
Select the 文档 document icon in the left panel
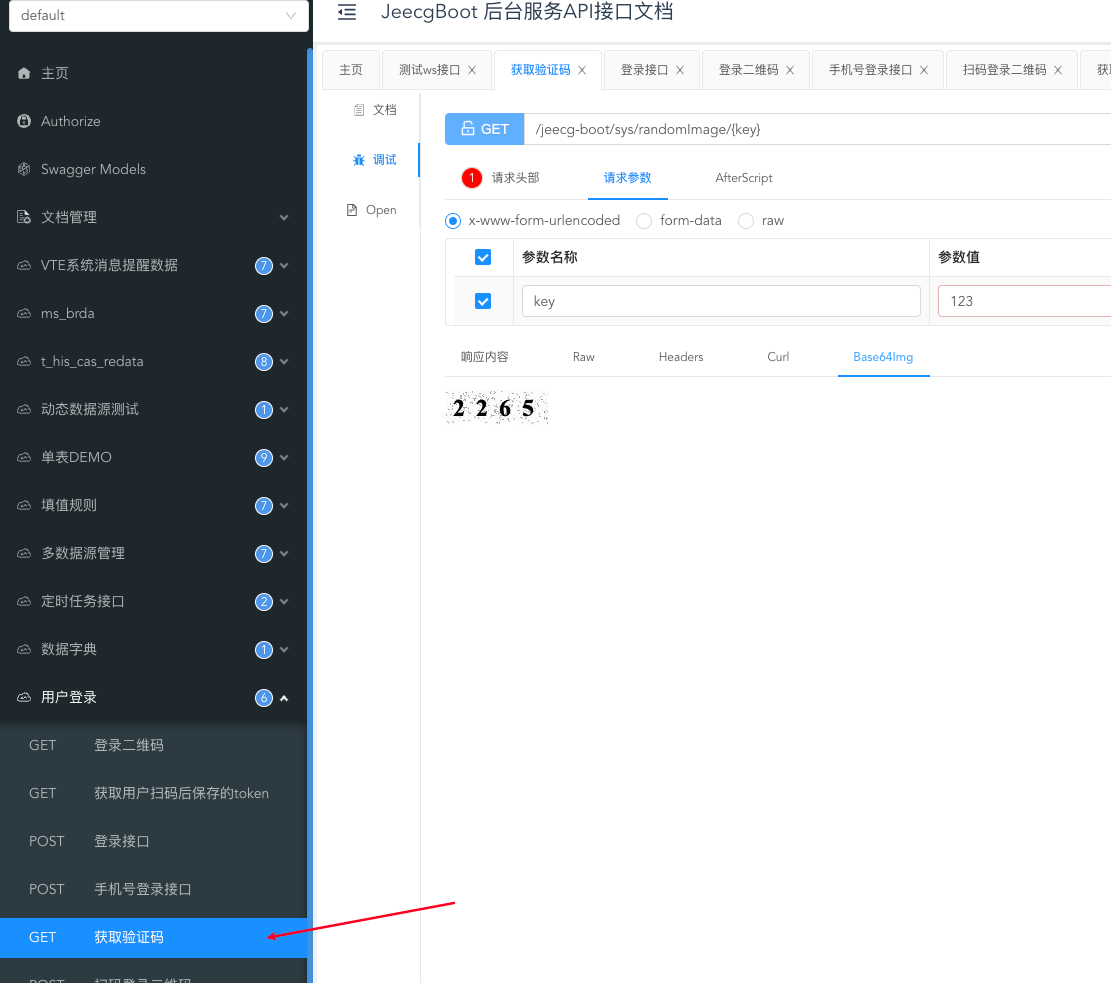coord(362,109)
